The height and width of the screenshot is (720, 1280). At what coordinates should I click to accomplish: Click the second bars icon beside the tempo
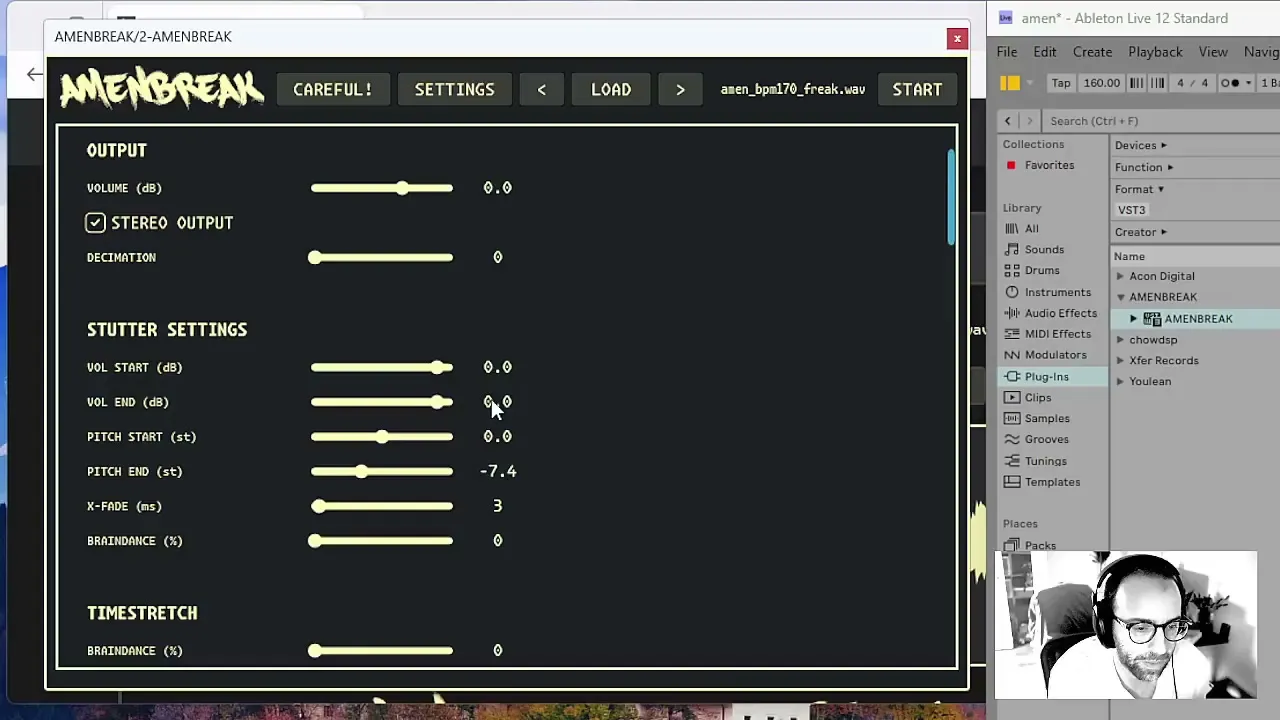[1157, 84]
